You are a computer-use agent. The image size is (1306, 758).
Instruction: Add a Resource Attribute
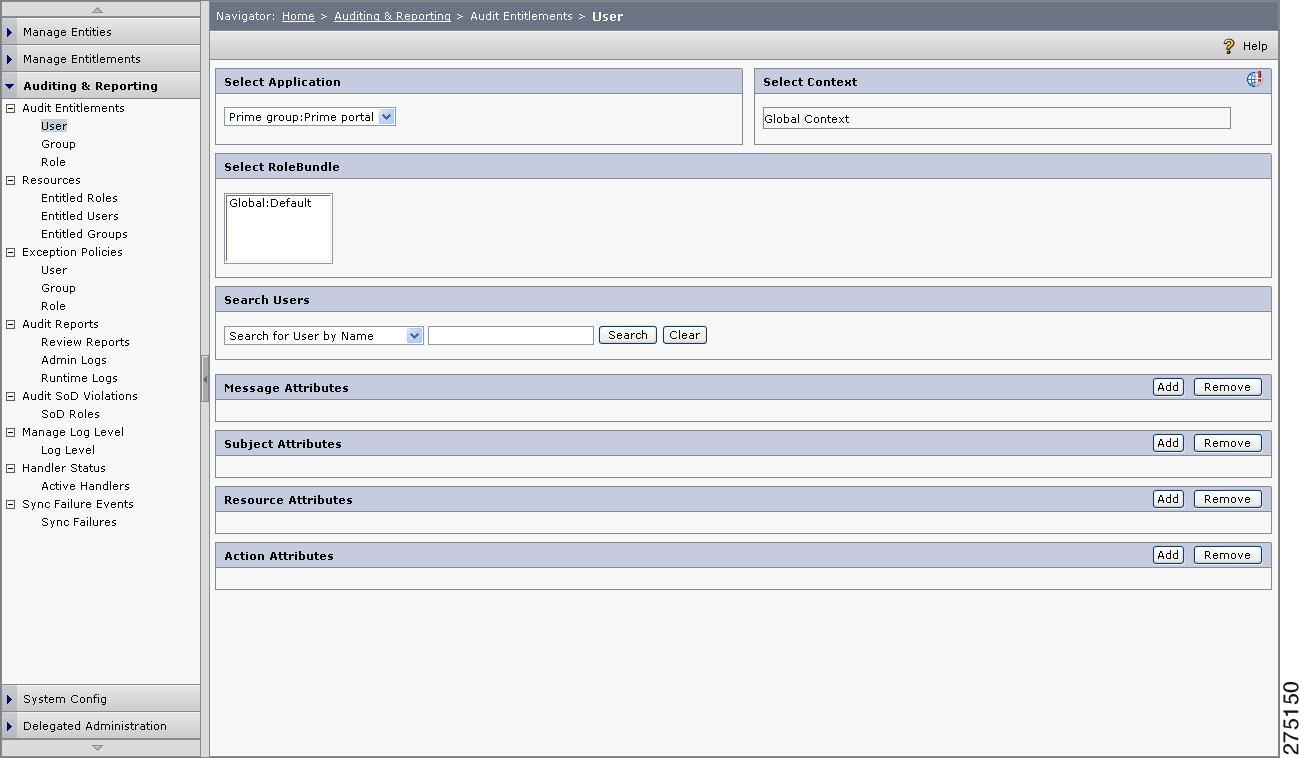pos(1168,499)
